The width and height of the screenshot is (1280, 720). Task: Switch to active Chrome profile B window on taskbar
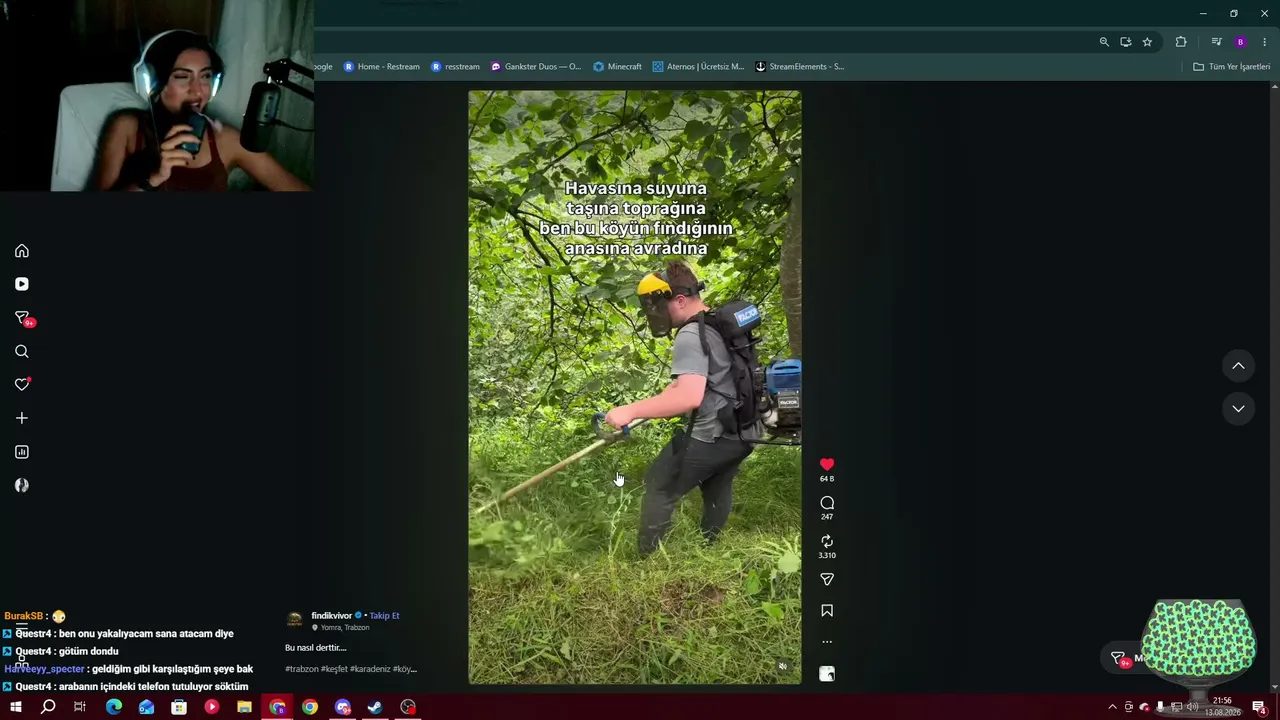[277, 707]
